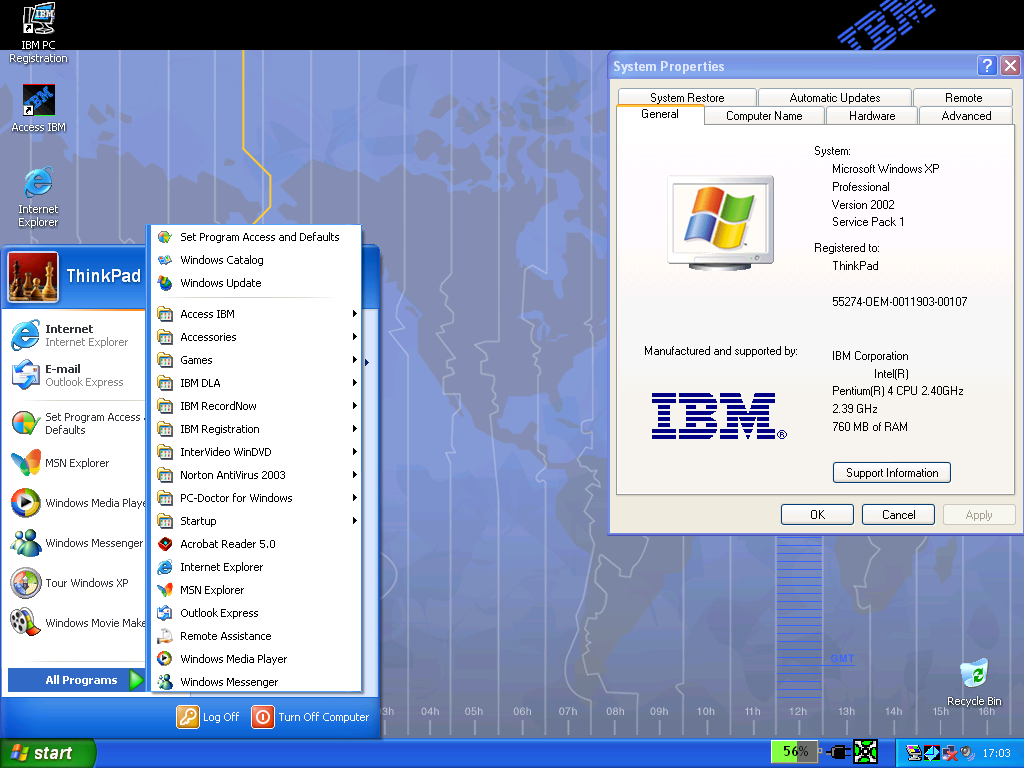Image resolution: width=1024 pixels, height=768 pixels.
Task: Expand the PC-Doctor for Windows submenu
Action: 236,498
